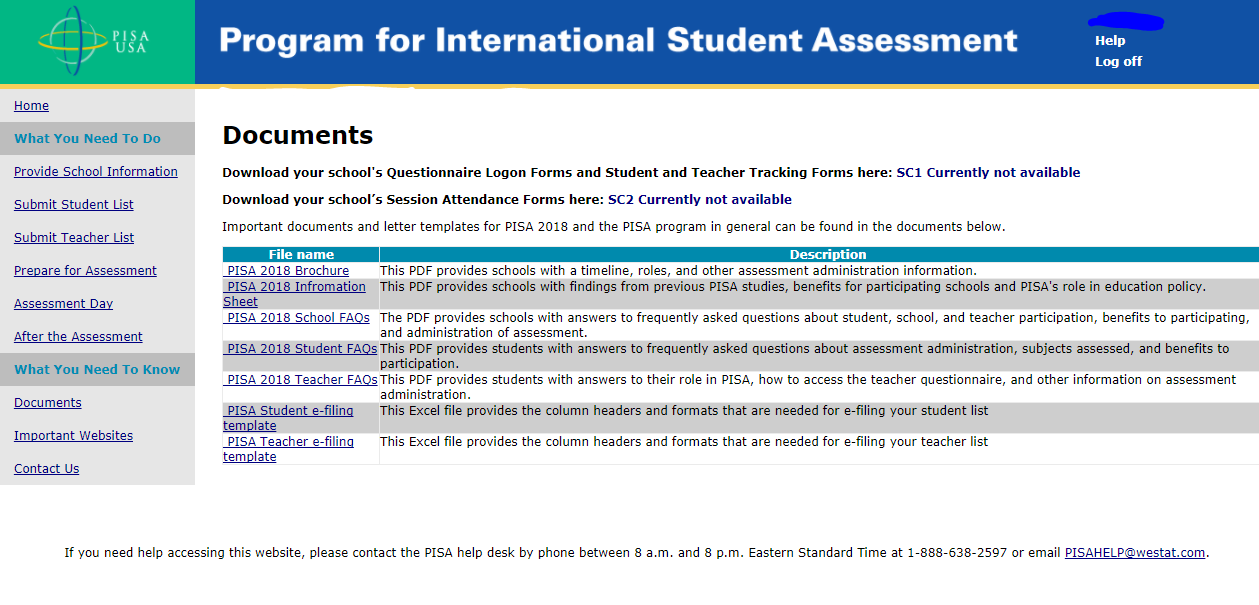Viewport: 1259px width, 605px height.
Task: Click description about findings from previous PISA studies
Action: coord(793,287)
